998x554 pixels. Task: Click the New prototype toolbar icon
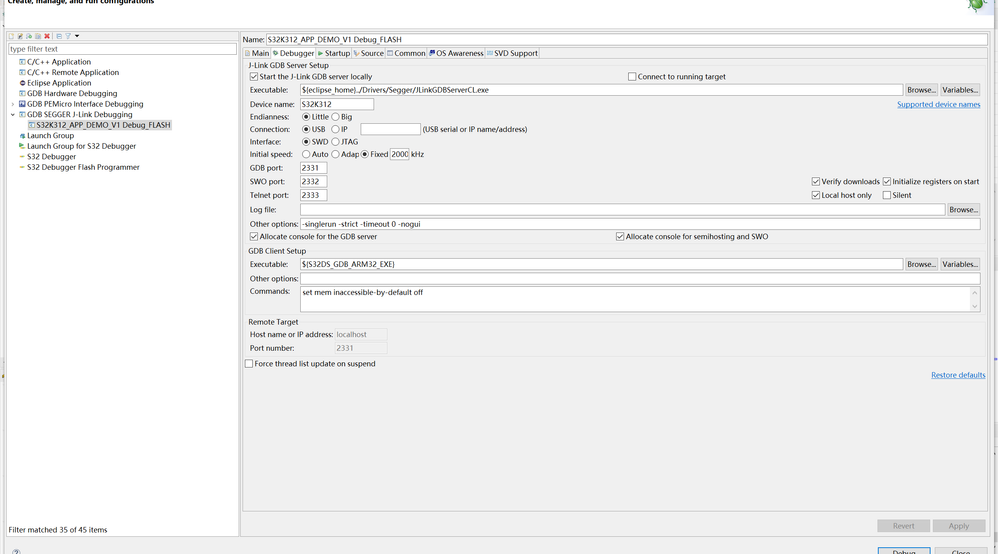tap(20, 36)
